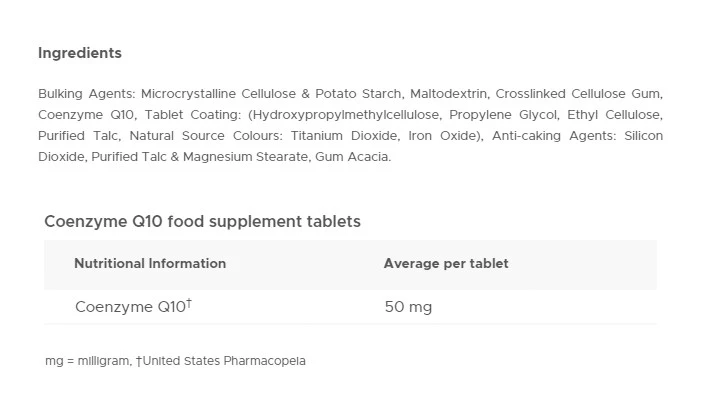Click the word Maltodextrin

[x=434, y=94]
